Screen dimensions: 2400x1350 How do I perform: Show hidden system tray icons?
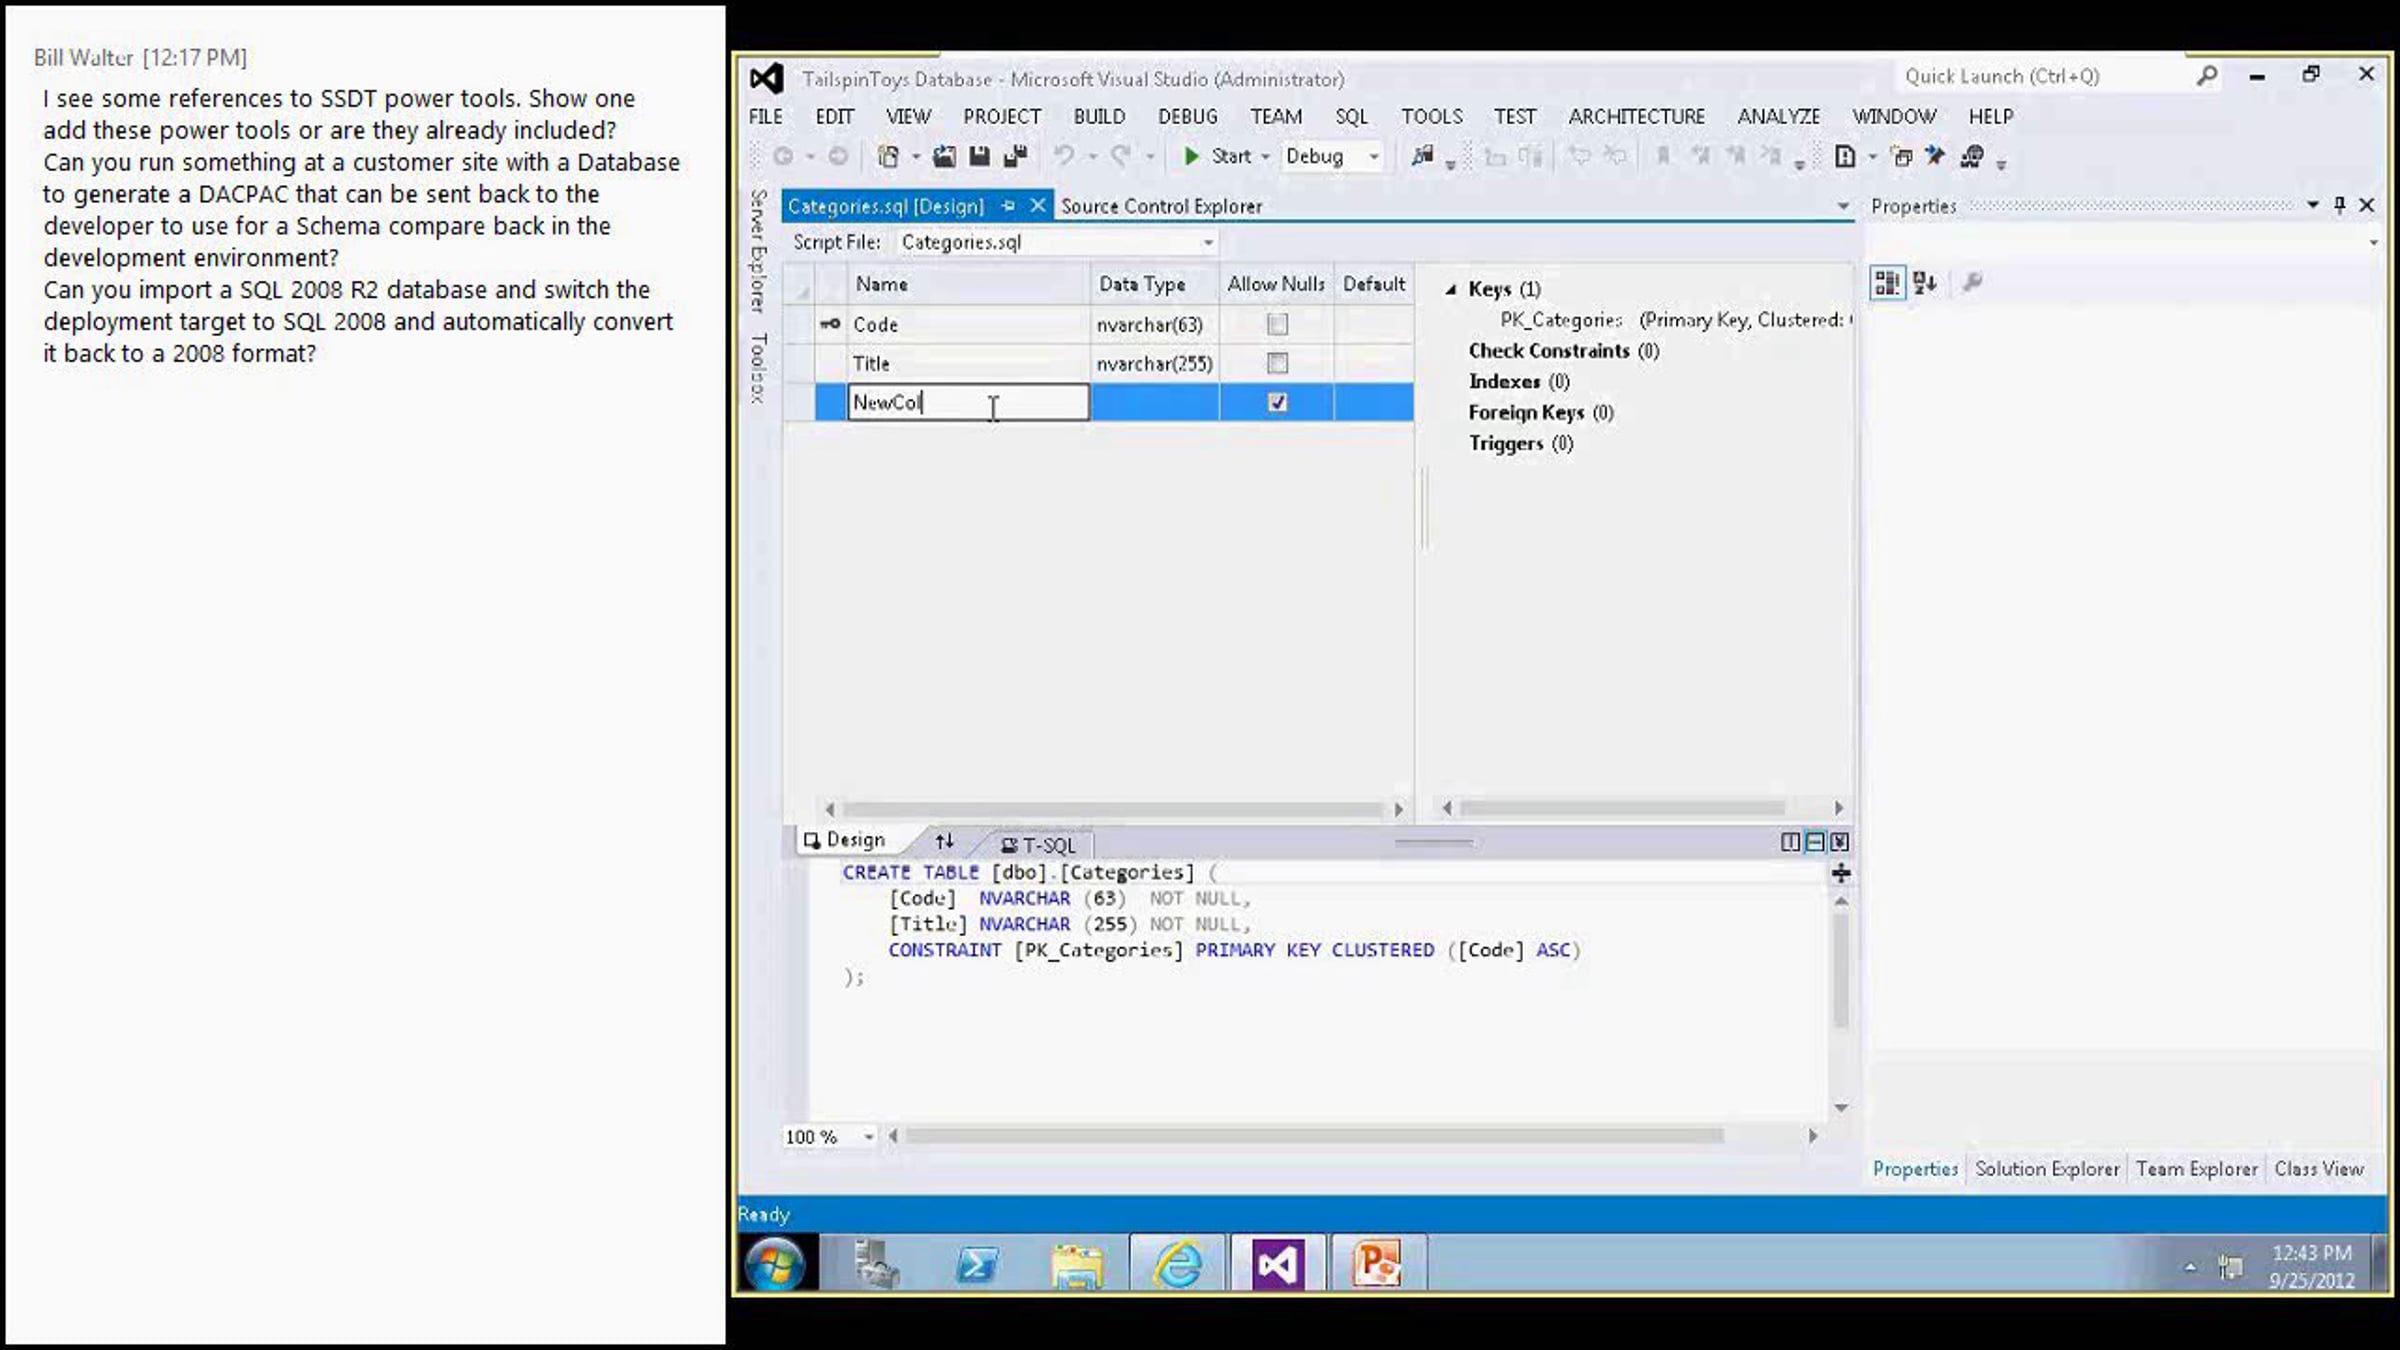tap(2190, 1267)
